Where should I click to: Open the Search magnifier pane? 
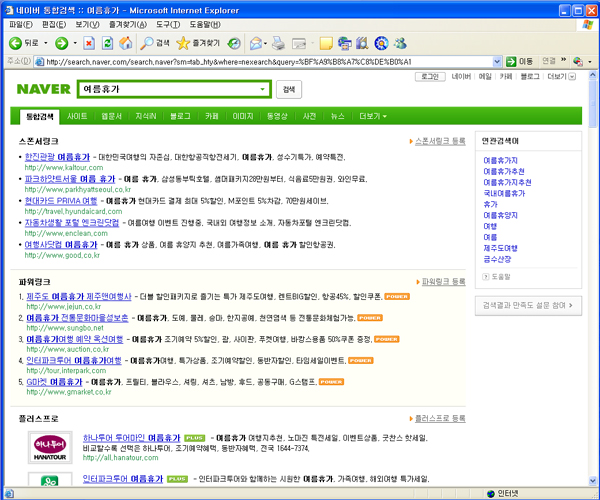147,43
